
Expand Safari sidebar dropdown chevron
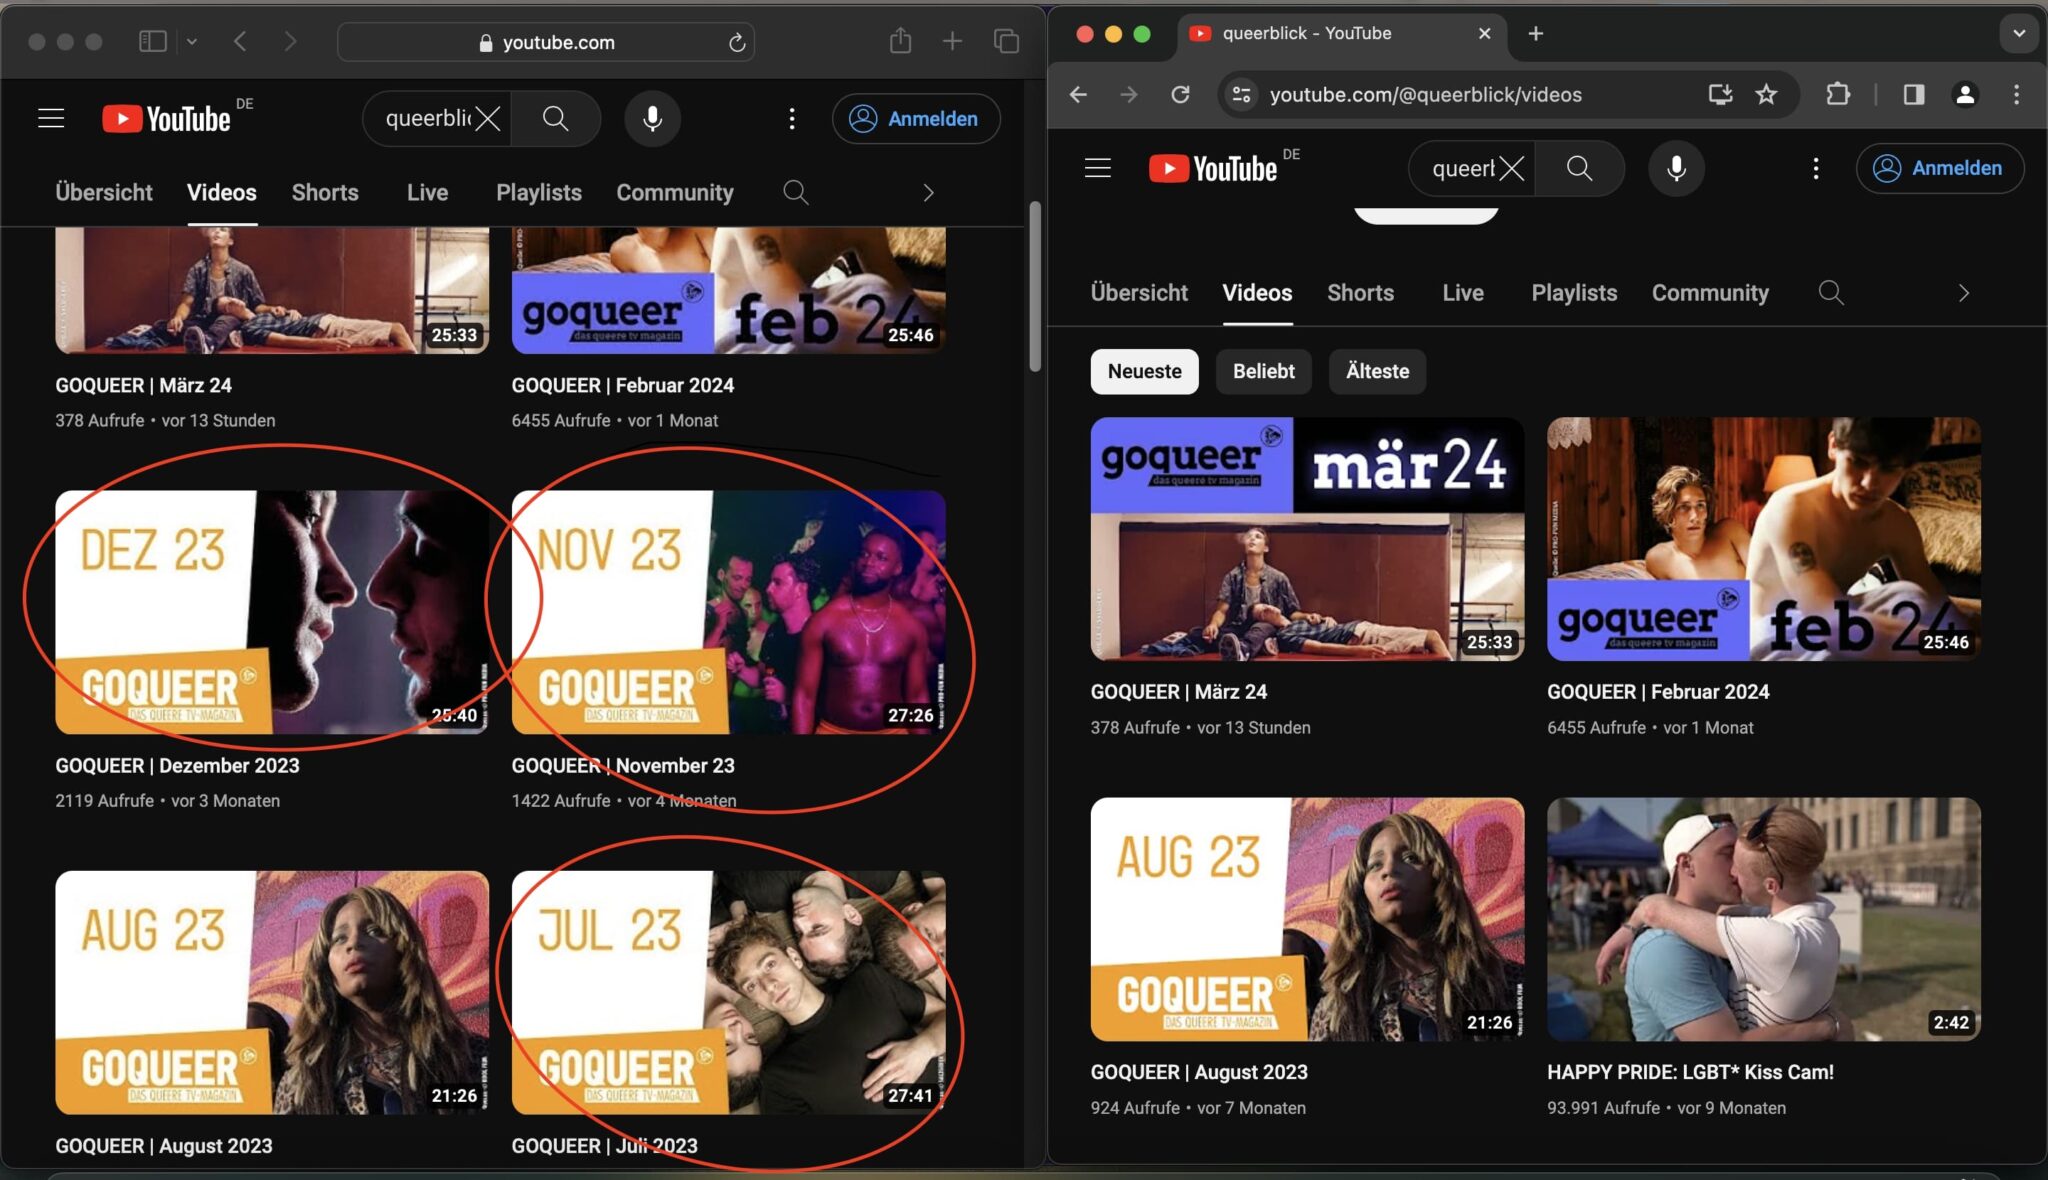(x=192, y=41)
